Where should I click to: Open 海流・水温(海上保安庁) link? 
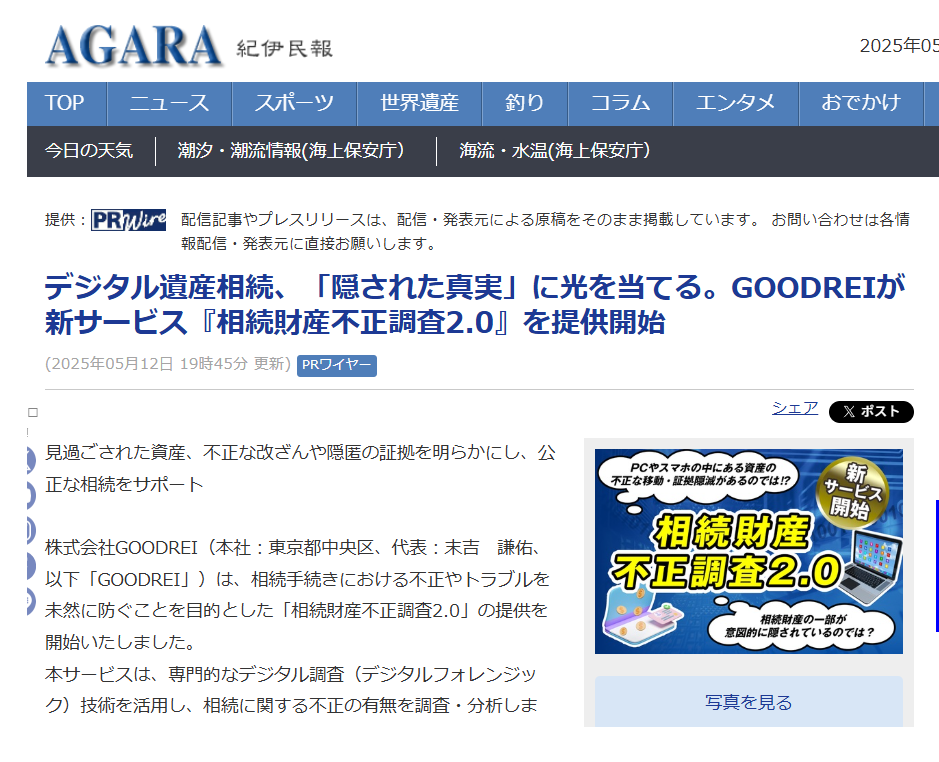pyautogui.click(x=555, y=151)
